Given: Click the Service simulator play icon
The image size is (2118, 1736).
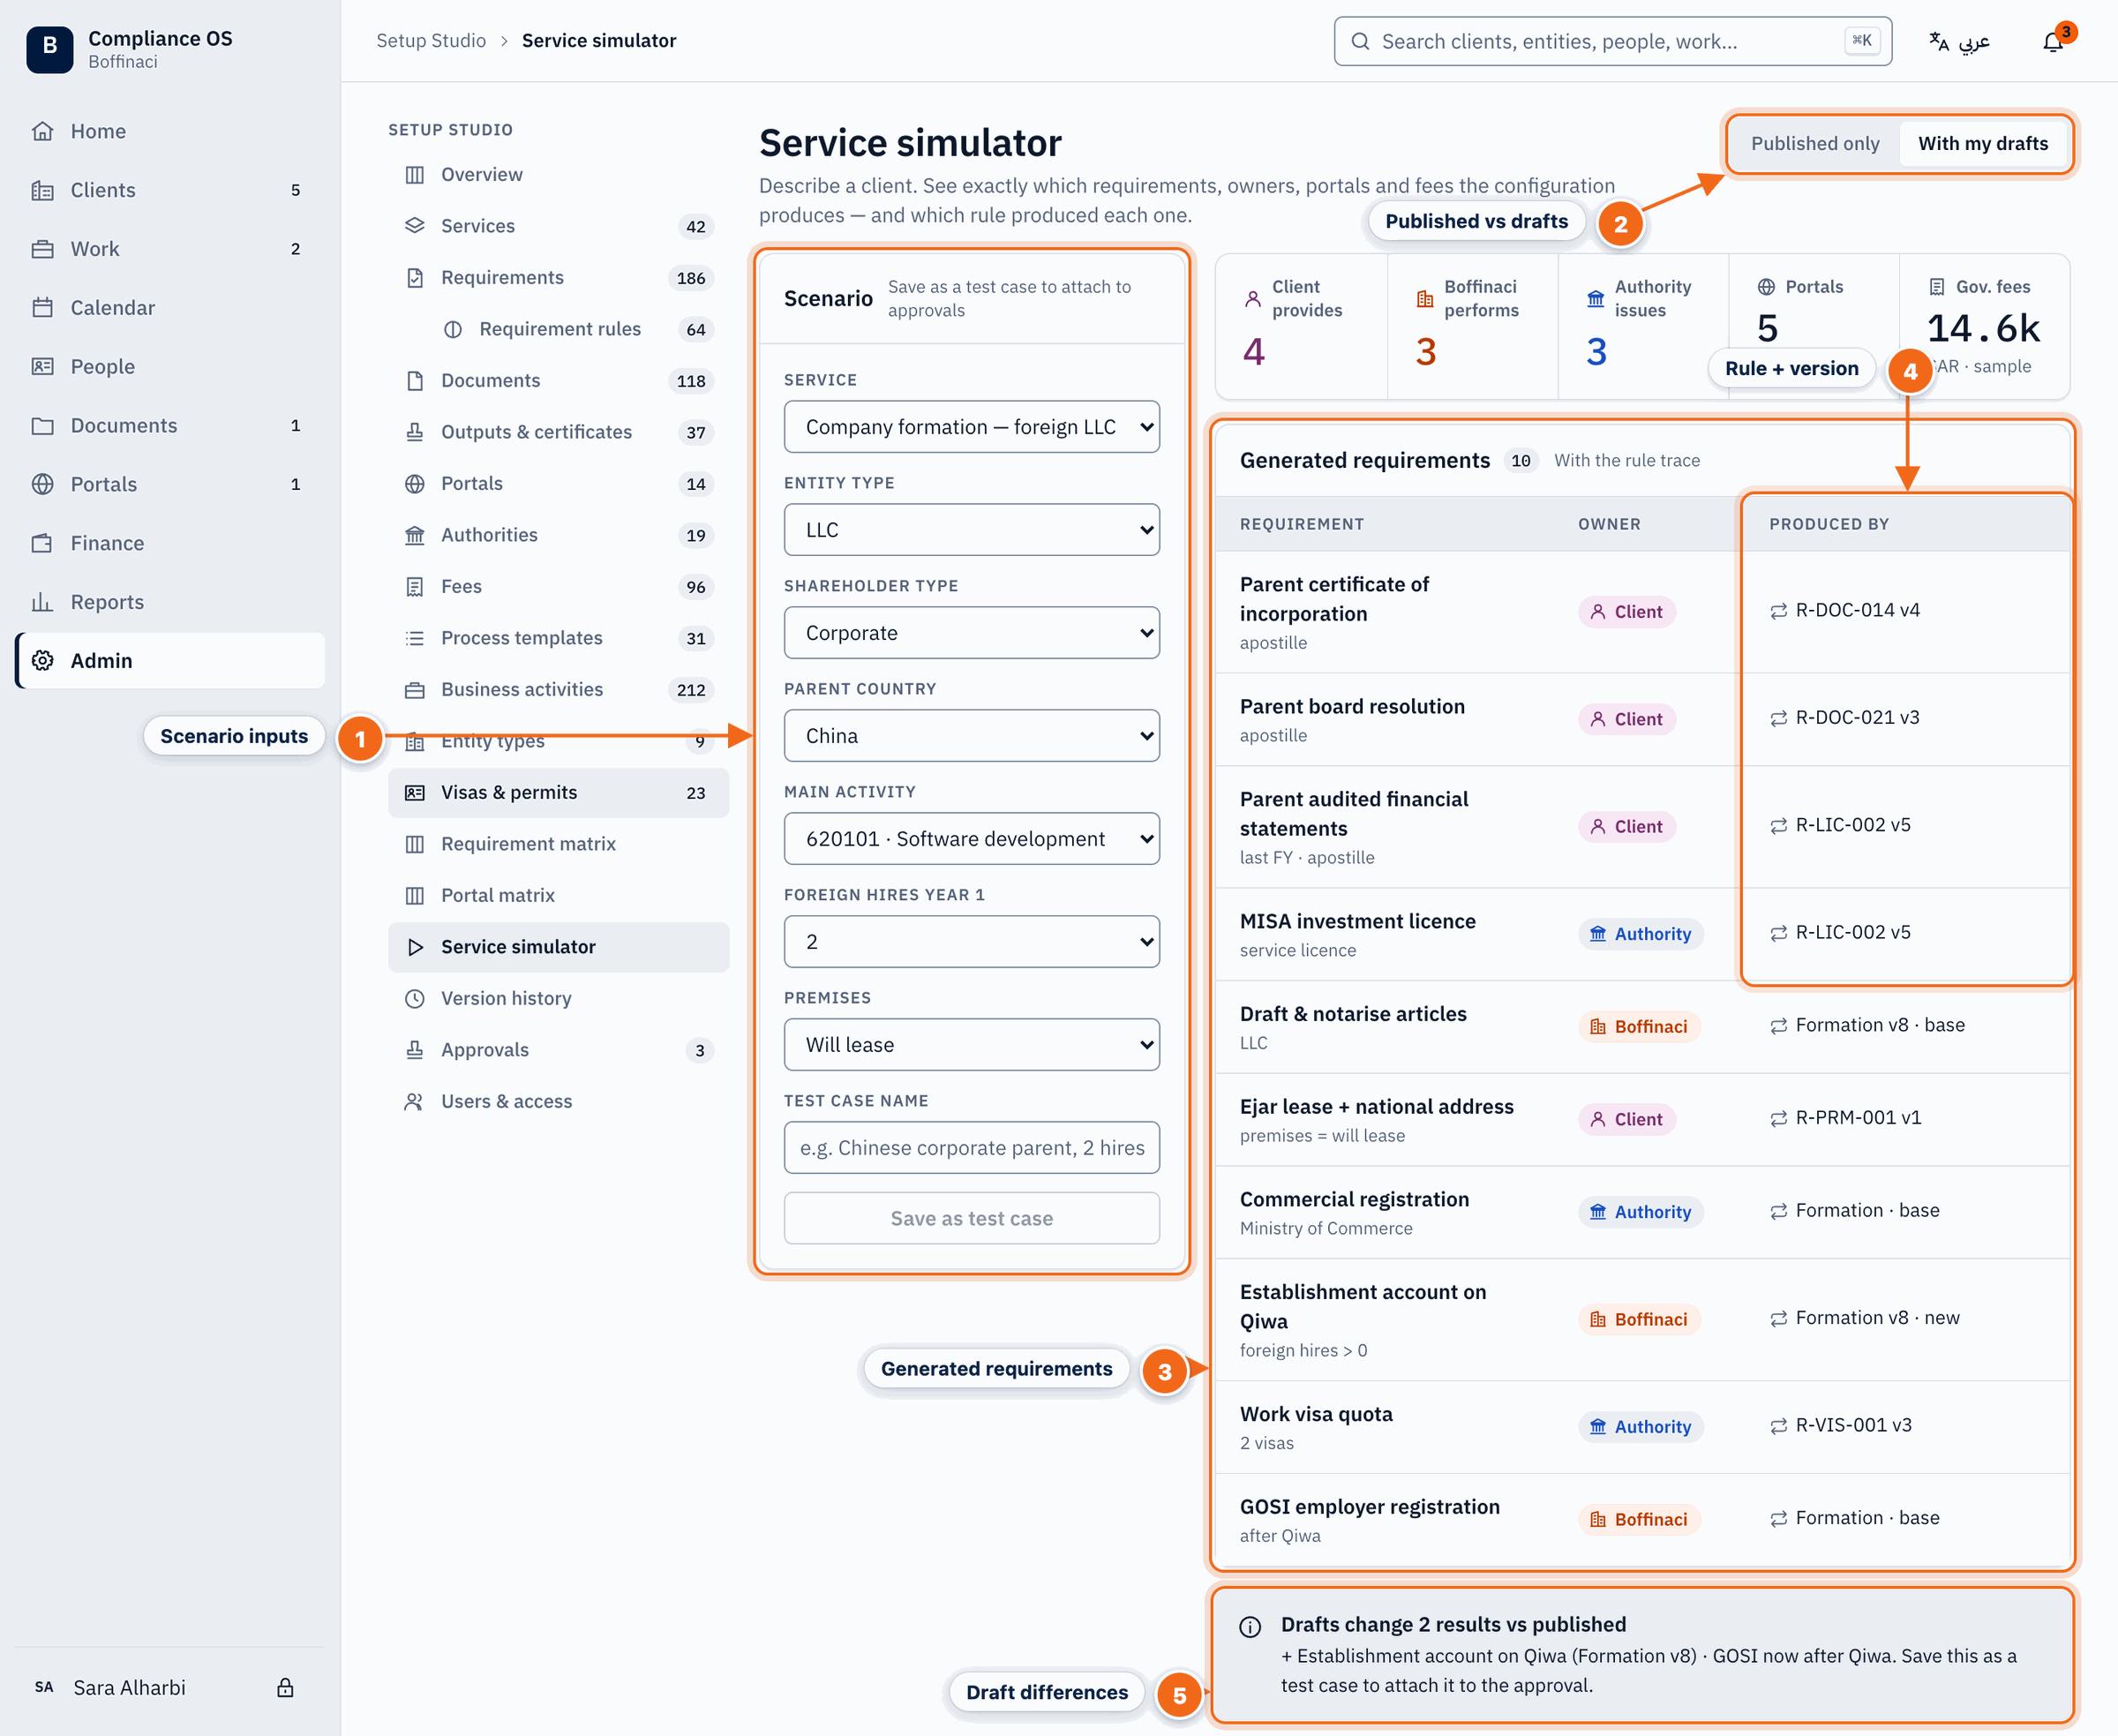Looking at the screenshot, I should 415,947.
